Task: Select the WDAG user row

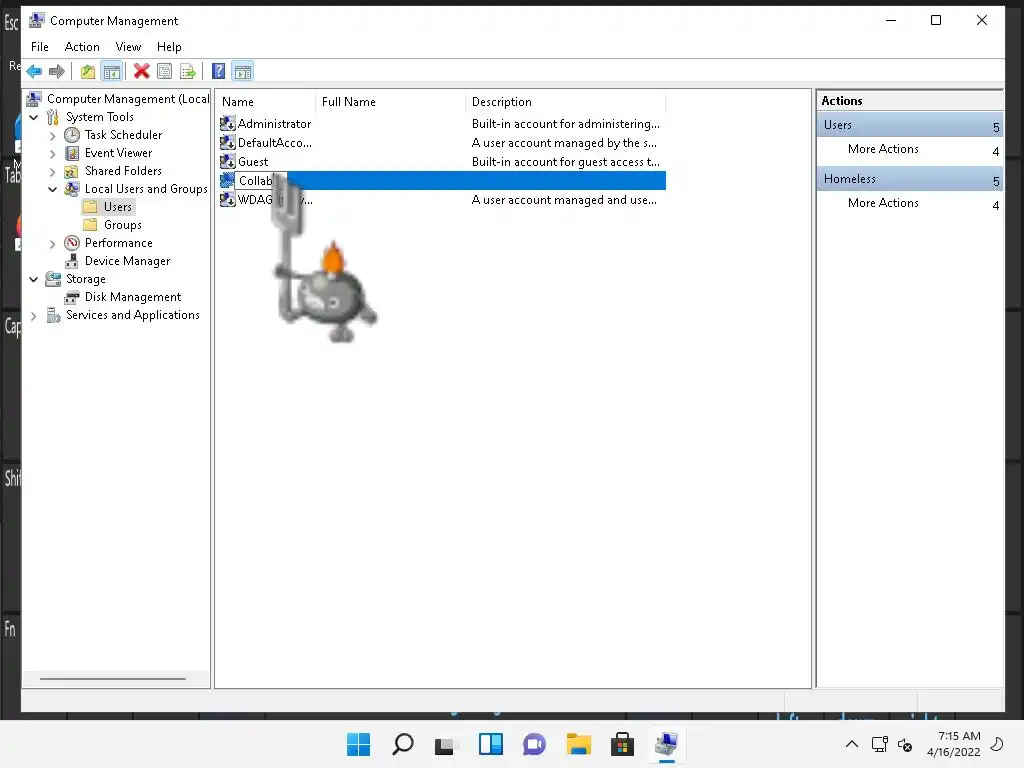Action: point(443,200)
